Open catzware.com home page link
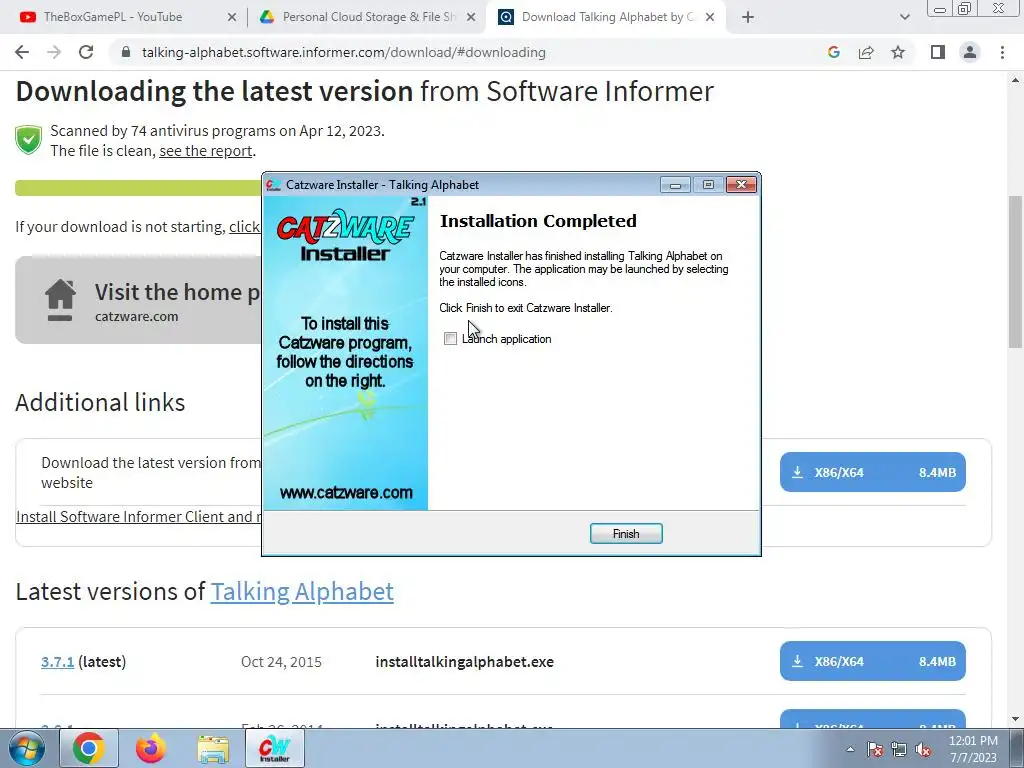This screenshot has width=1024, height=768. tap(136, 317)
